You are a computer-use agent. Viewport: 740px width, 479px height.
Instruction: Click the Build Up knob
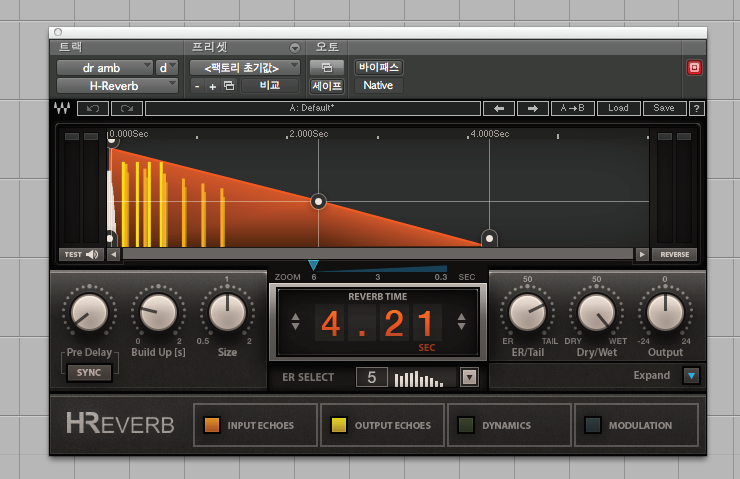158,312
